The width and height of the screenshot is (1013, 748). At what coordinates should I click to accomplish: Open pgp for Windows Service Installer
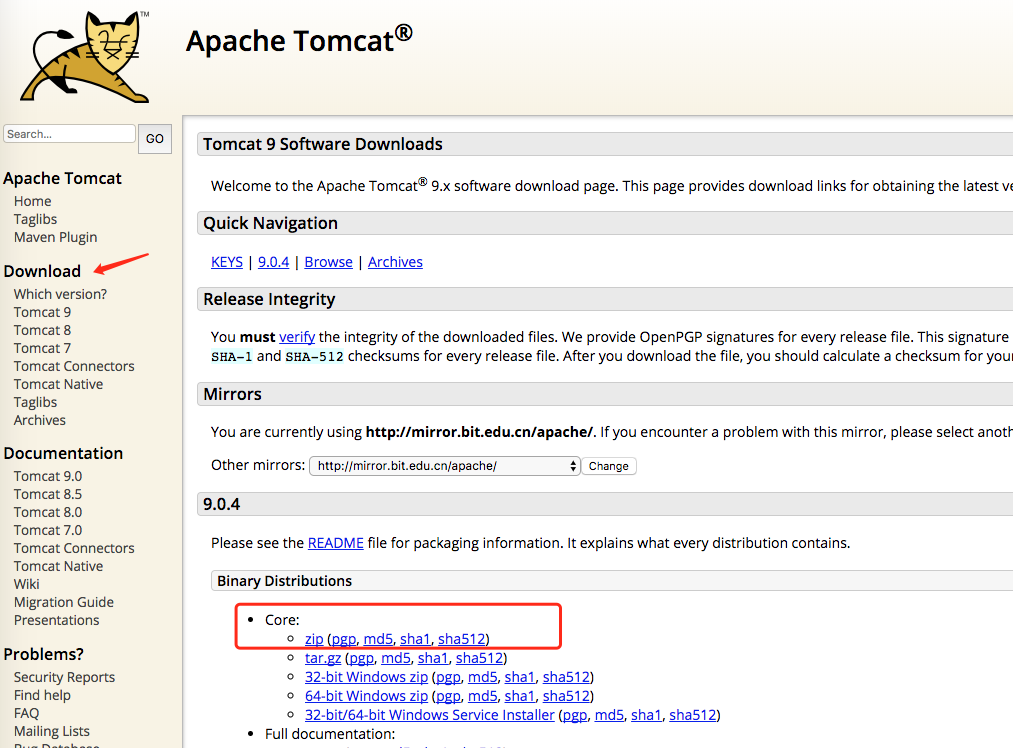[575, 716]
